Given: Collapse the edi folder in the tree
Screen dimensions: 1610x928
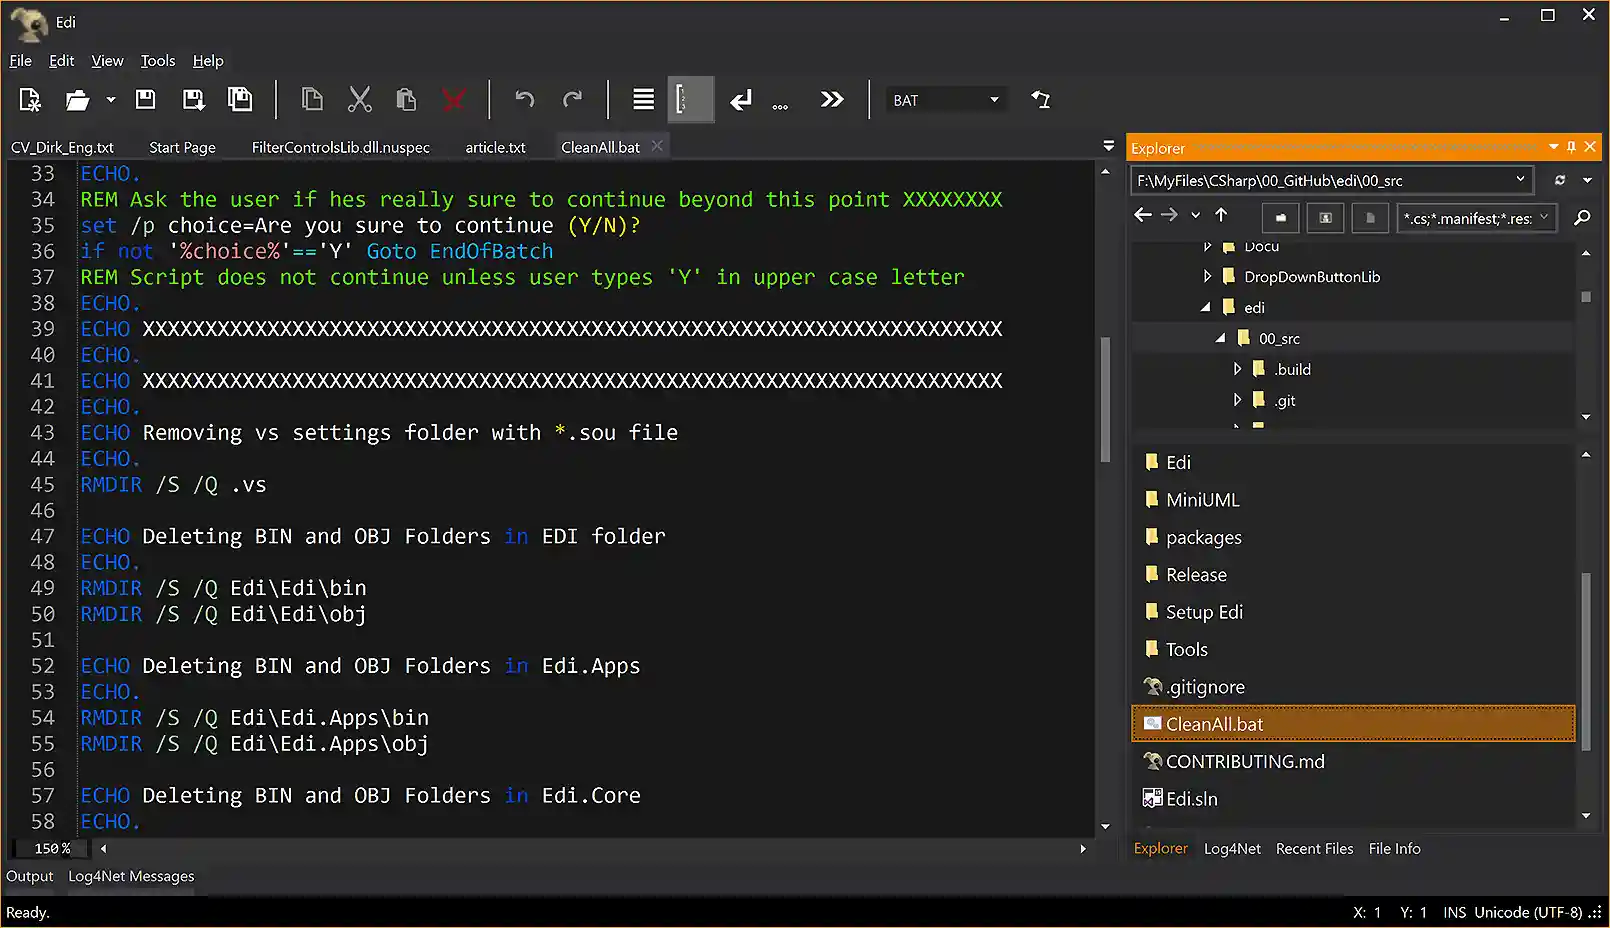Looking at the screenshot, I should (x=1205, y=307).
